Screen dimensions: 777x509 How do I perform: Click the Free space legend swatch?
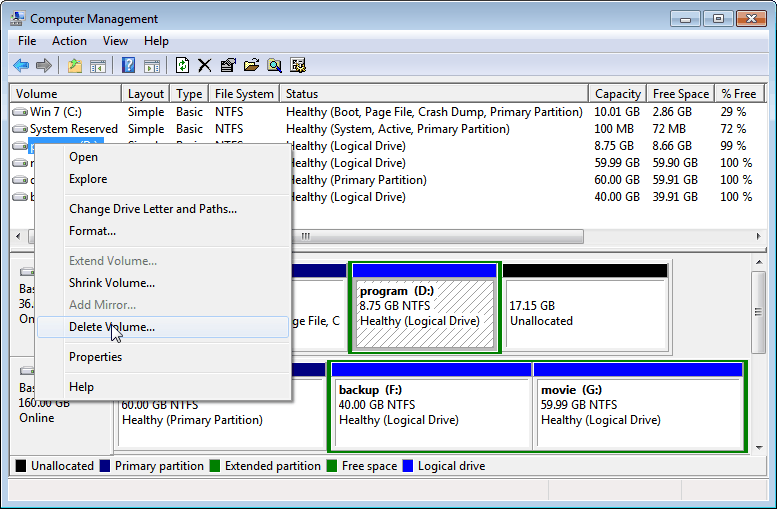click(332, 466)
